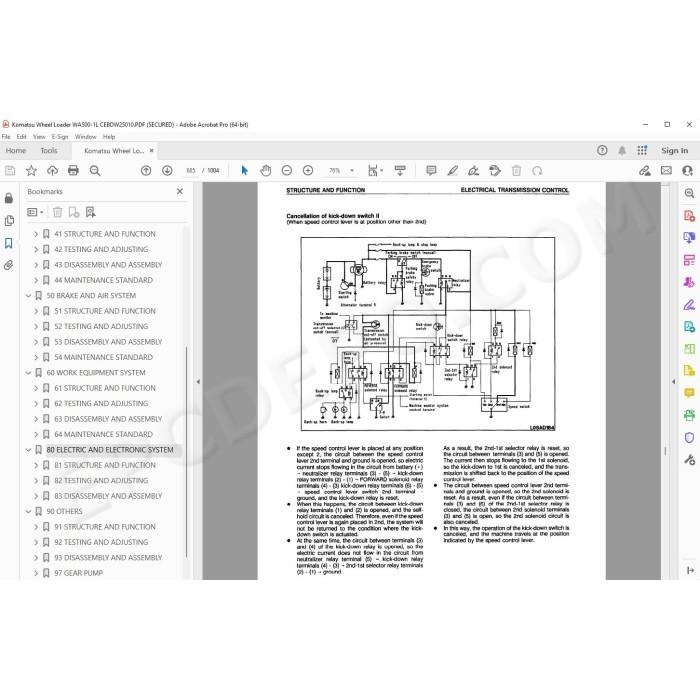
Task: Delete selected bookmark trash icon
Action: [58, 212]
